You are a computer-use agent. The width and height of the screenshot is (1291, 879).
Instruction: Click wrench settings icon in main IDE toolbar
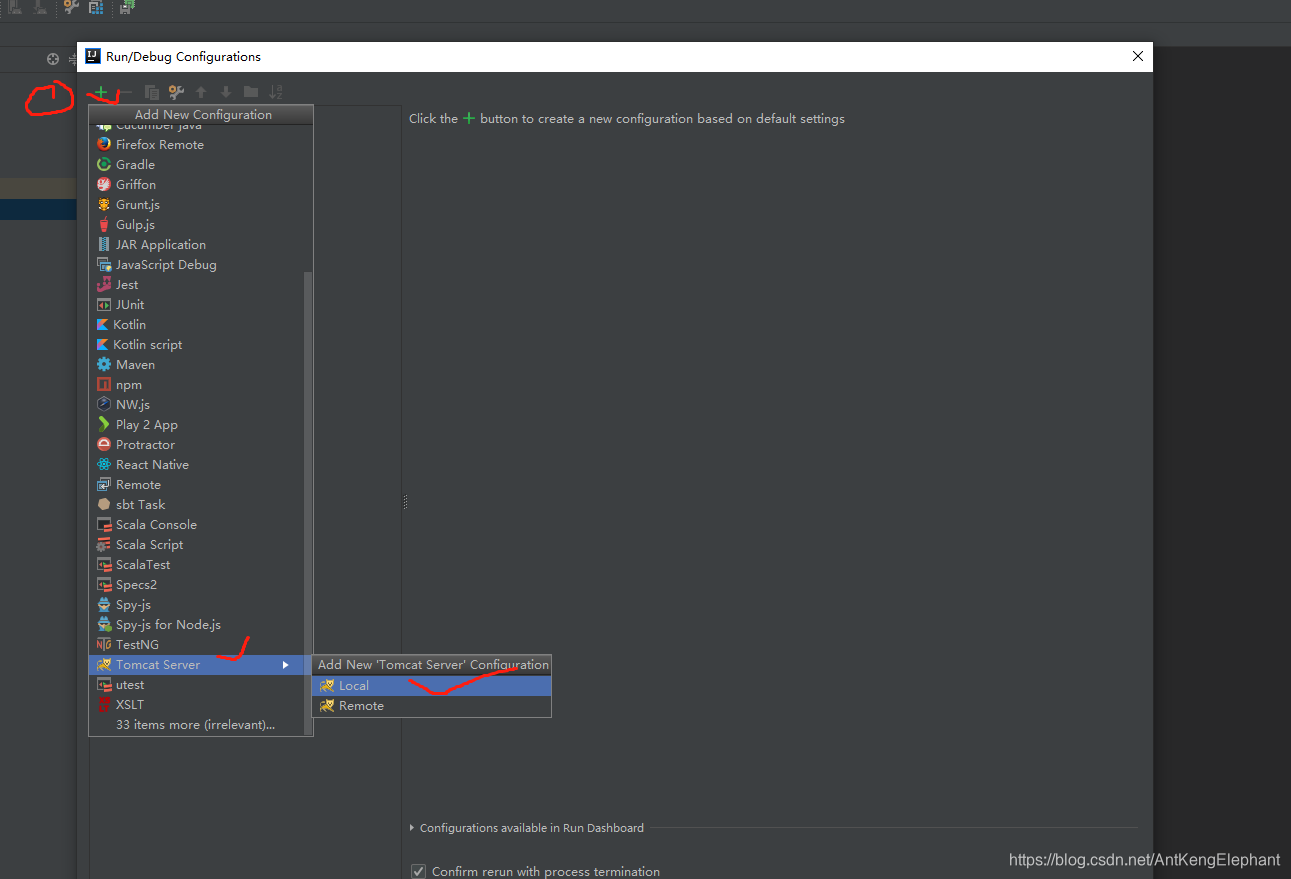(70, 7)
